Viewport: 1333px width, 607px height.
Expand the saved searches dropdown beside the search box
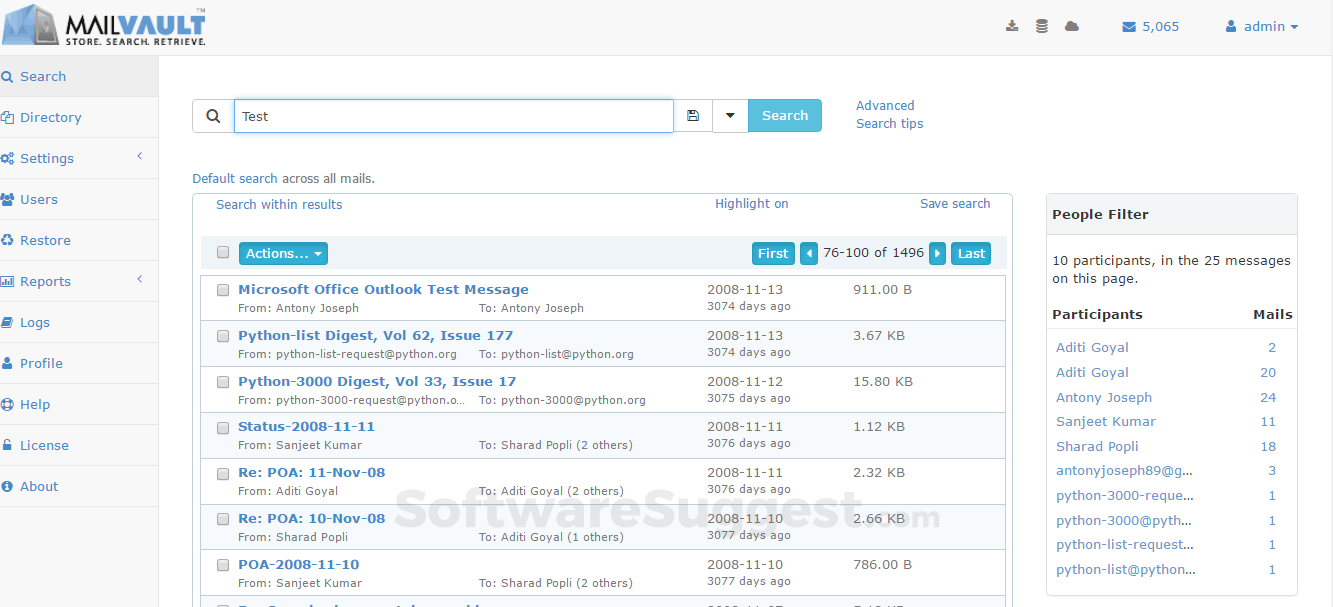[729, 115]
